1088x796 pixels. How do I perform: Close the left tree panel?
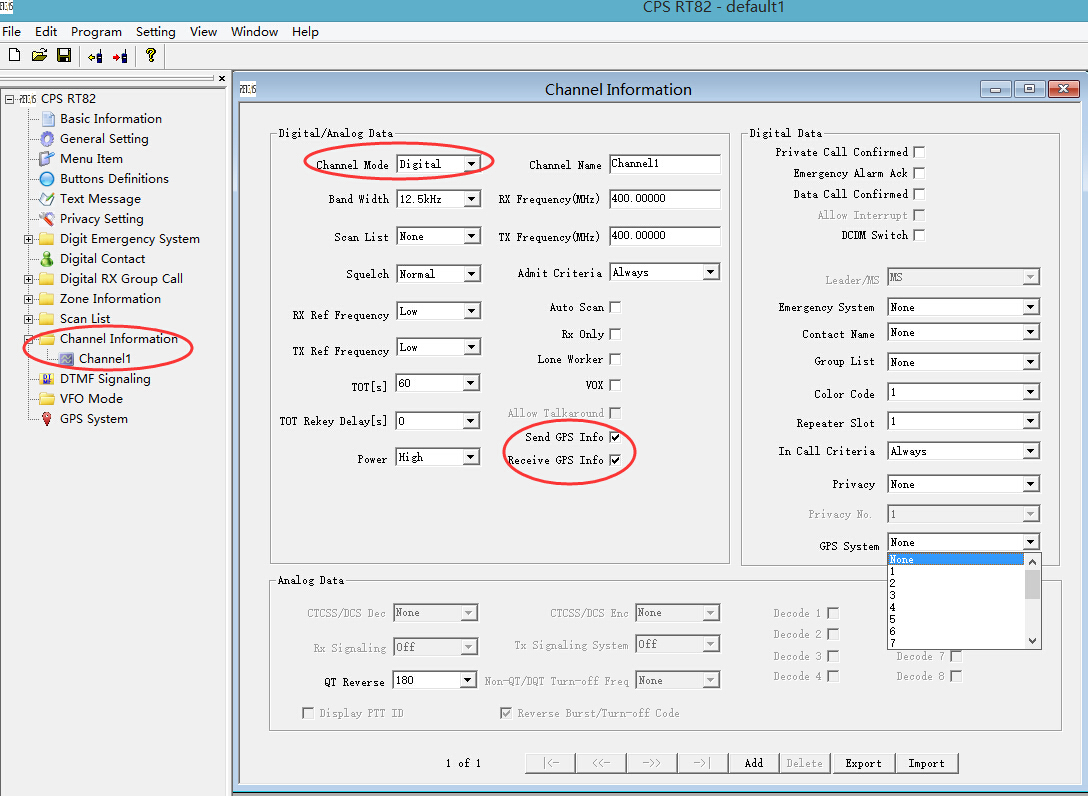tap(221, 78)
